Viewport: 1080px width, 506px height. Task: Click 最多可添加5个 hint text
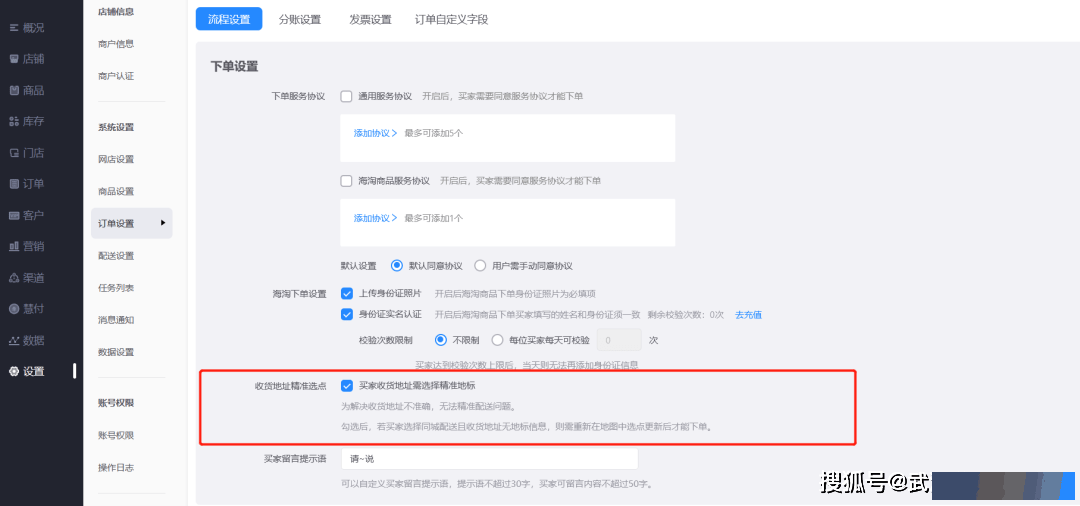(x=433, y=134)
